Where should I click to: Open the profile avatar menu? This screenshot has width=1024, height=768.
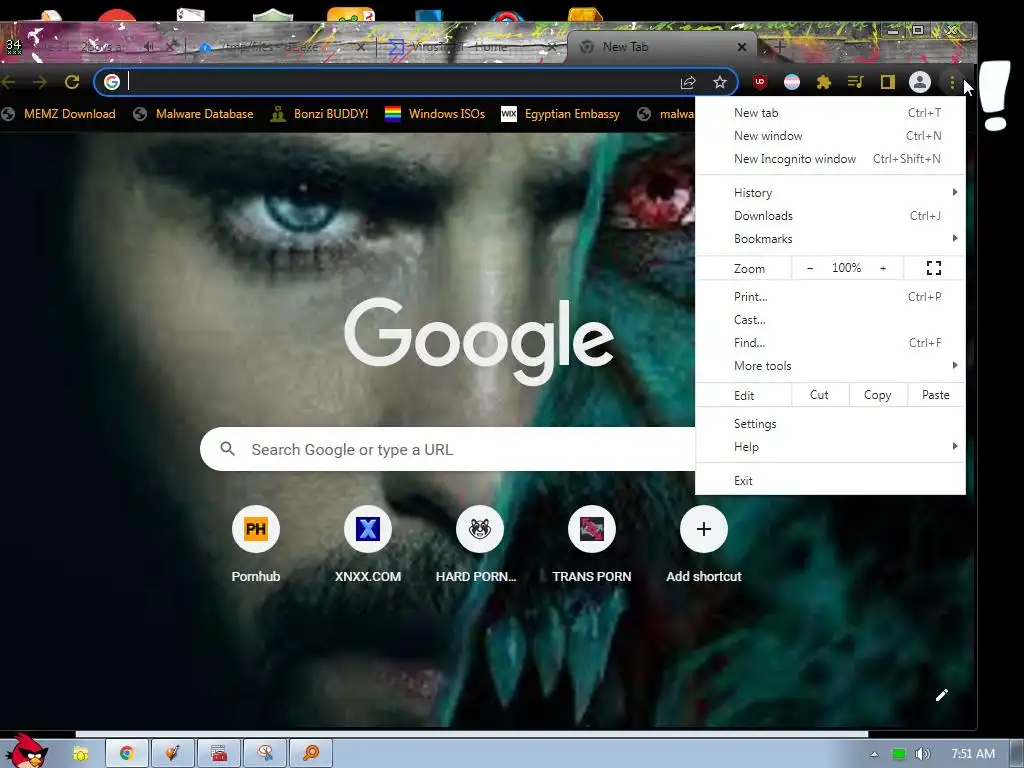920,82
